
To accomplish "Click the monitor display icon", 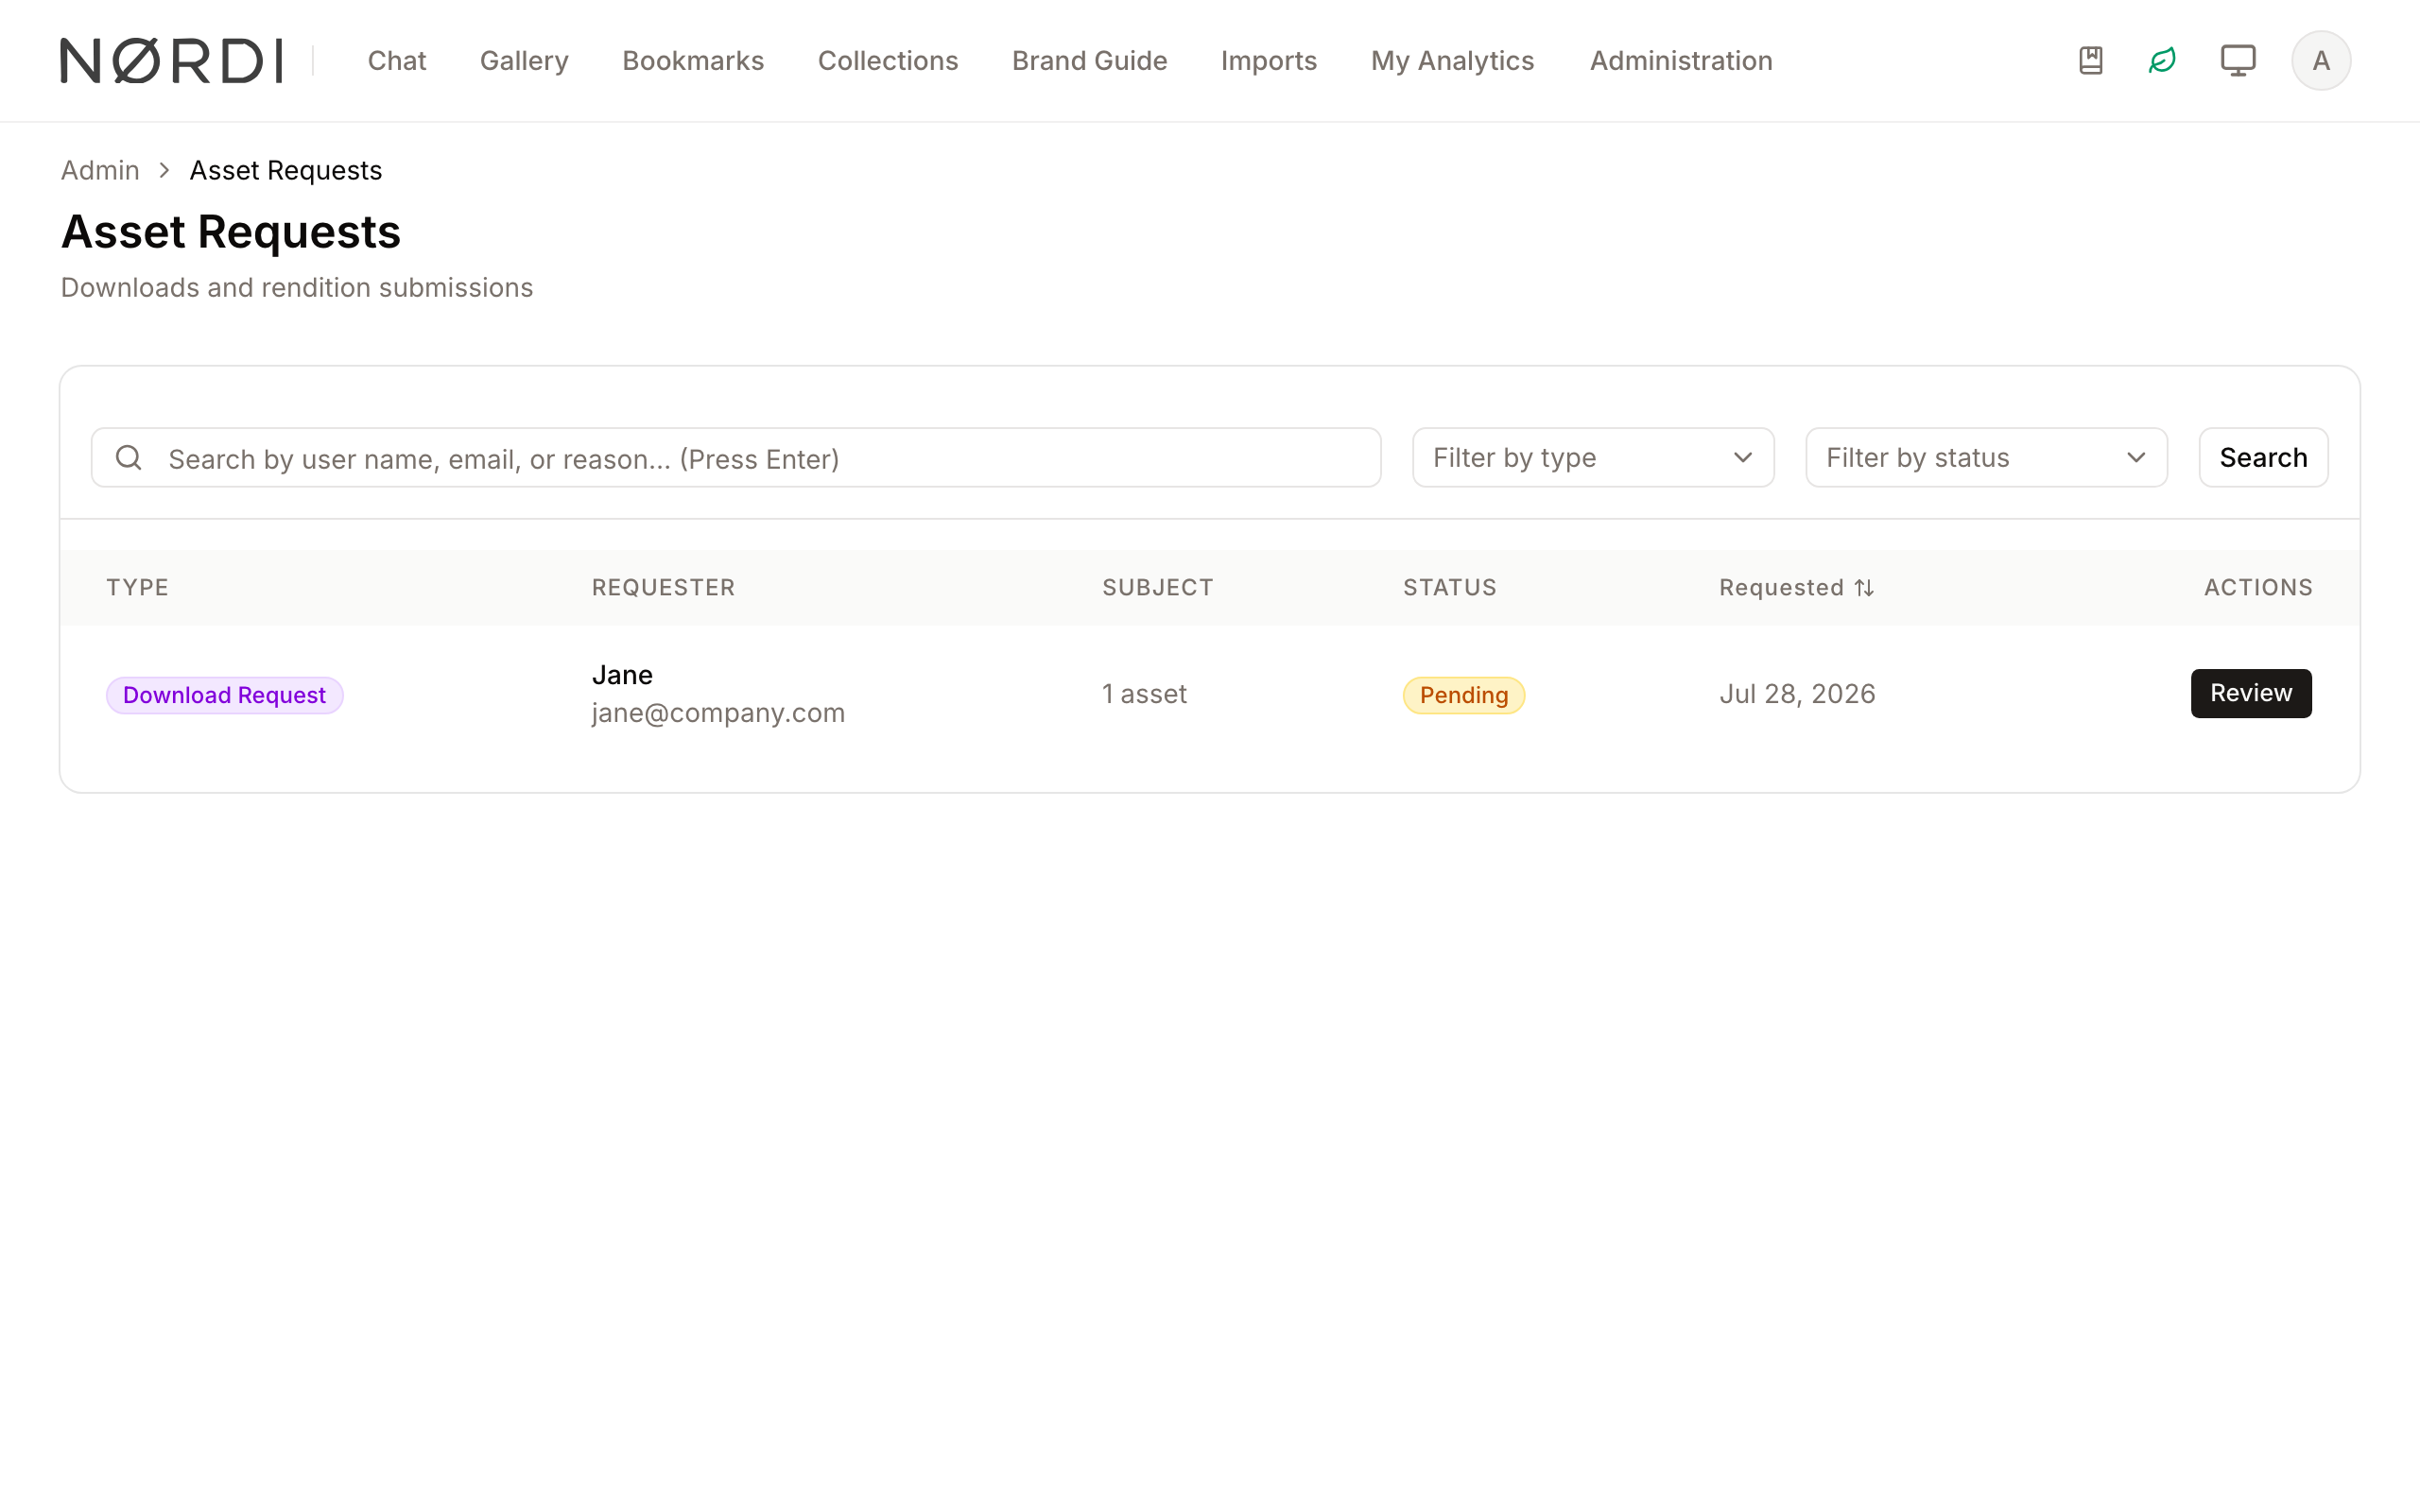I will [2238, 61].
